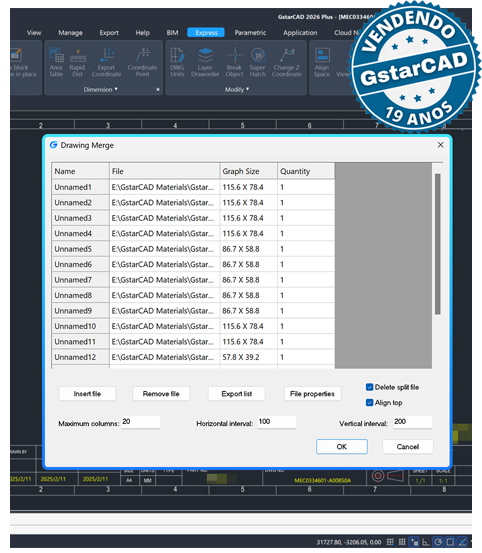Screen dimensions: 482x553
Task: Toggle the Align top checkbox
Action: click(370, 402)
